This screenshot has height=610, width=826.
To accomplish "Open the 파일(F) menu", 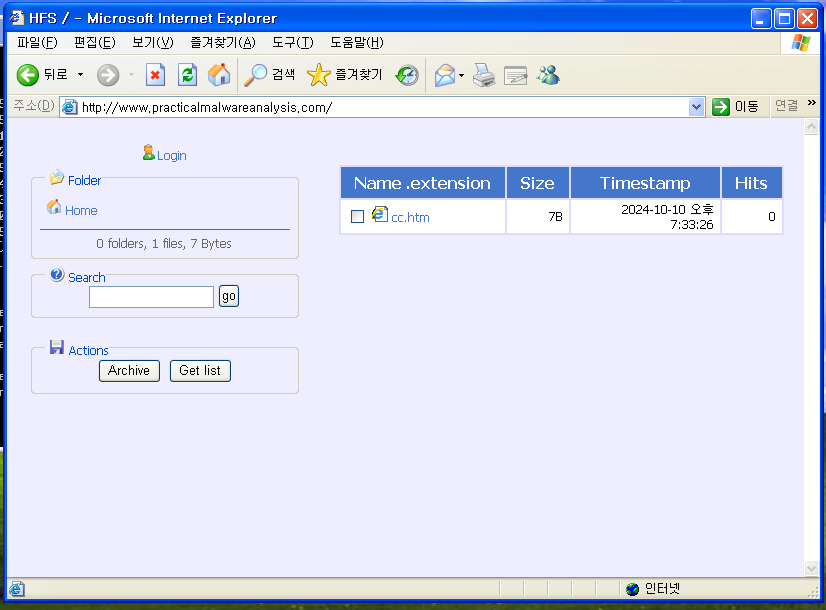I will pyautogui.click(x=37, y=42).
